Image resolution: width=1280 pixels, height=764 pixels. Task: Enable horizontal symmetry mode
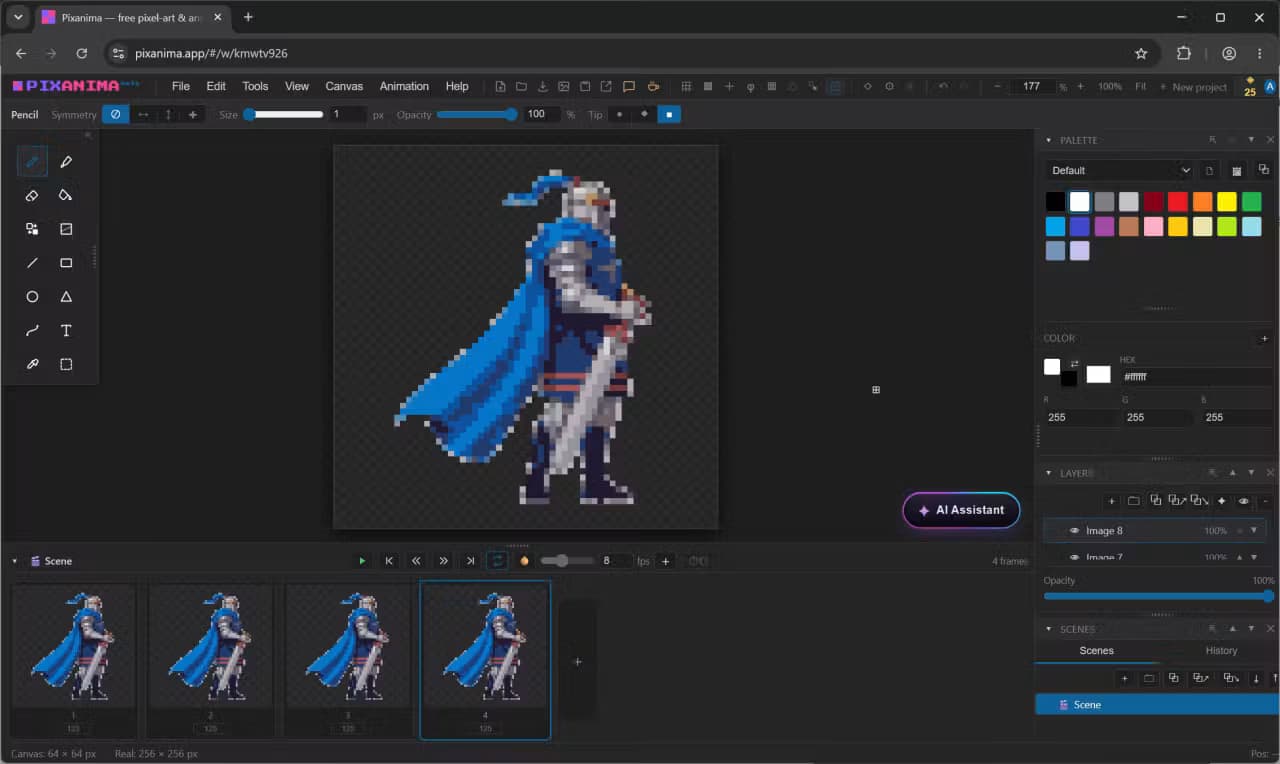pos(143,115)
